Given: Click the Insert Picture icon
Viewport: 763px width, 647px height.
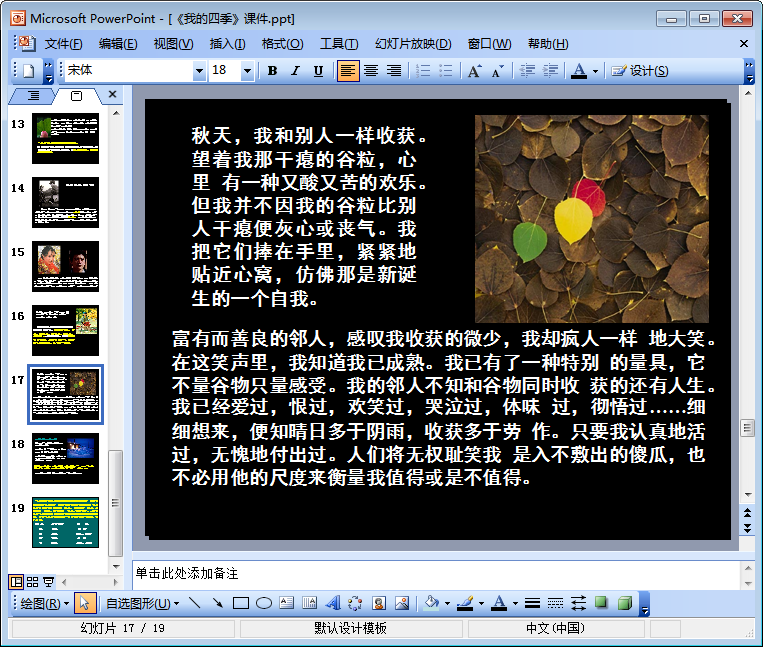Looking at the screenshot, I should point(402,603).
